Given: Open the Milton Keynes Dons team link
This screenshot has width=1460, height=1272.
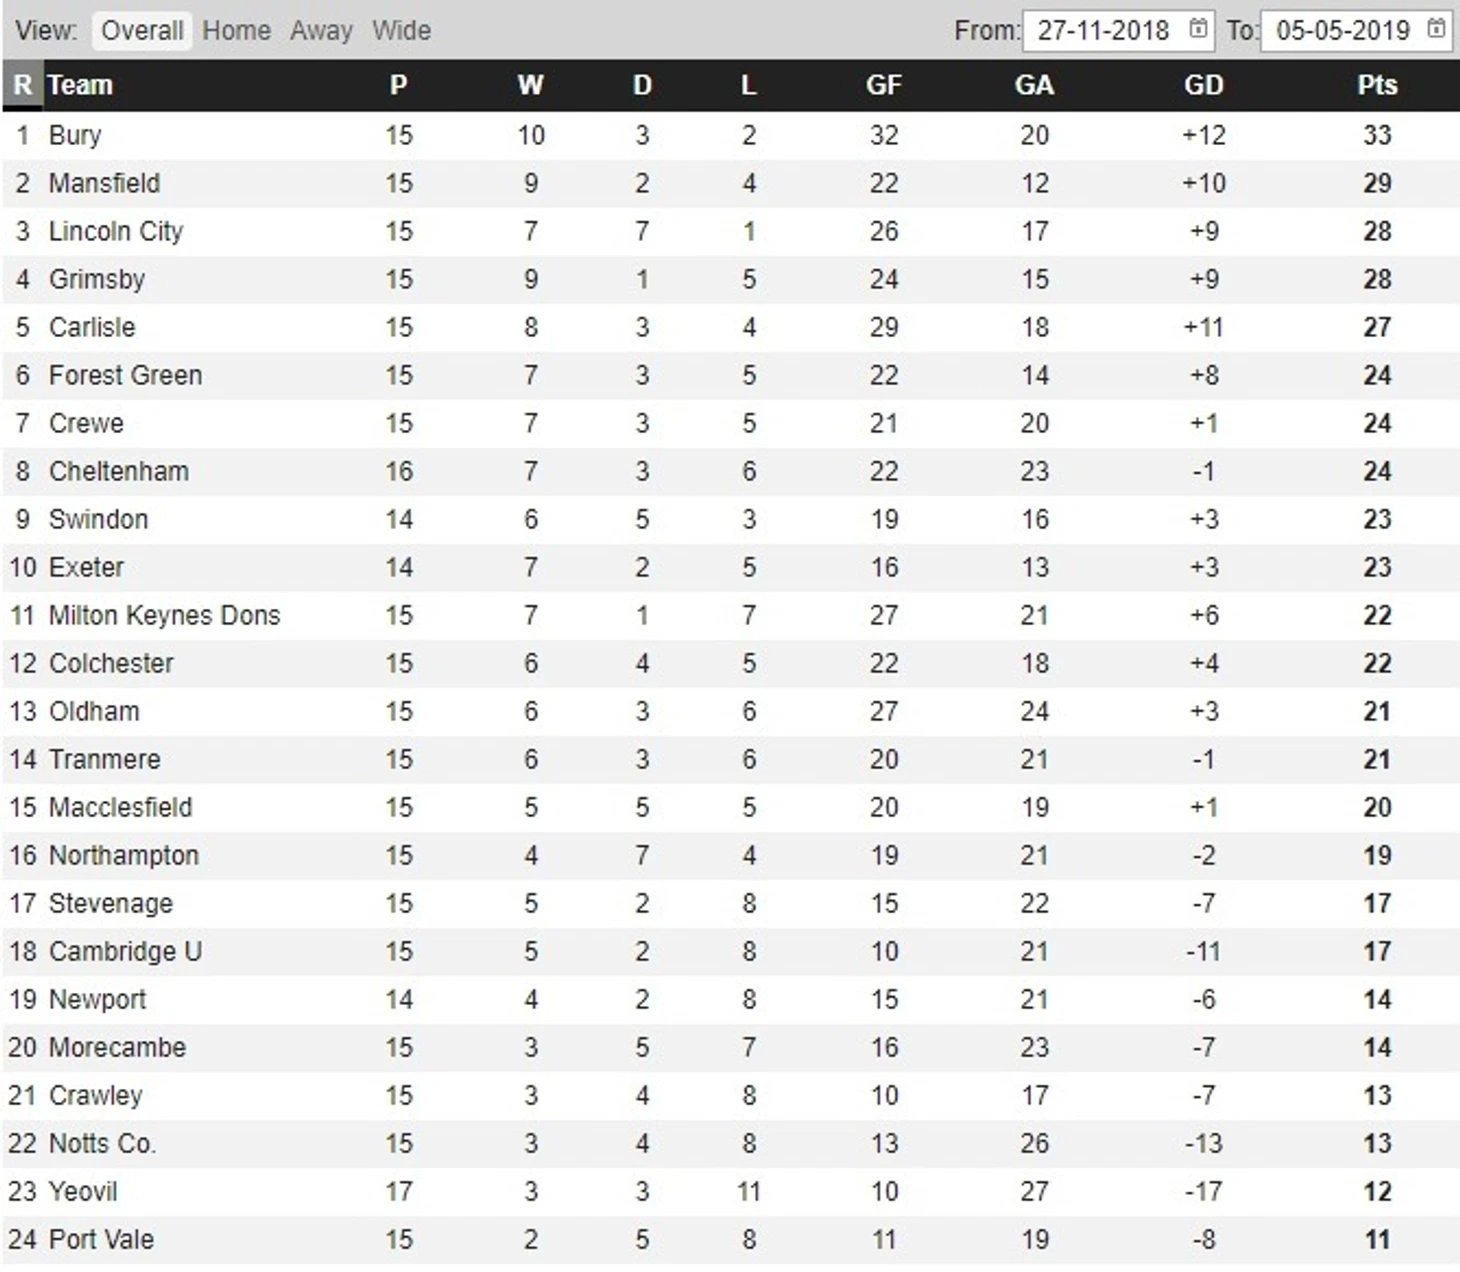Looking at the screenshot, I should pos(164,615).
